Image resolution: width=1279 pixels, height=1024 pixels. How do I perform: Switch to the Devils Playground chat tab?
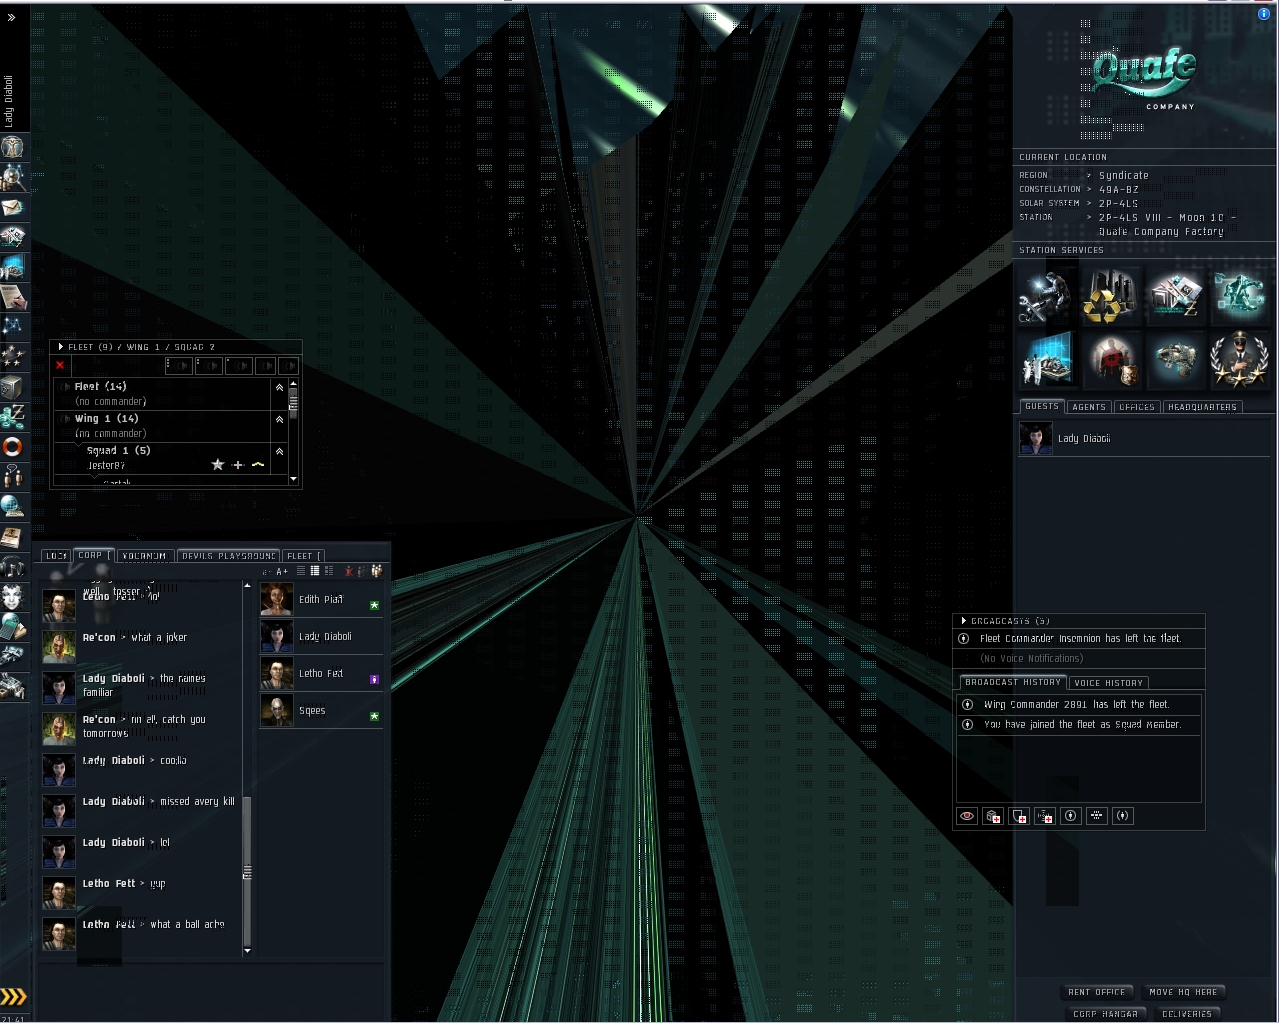tap(228, 556)
